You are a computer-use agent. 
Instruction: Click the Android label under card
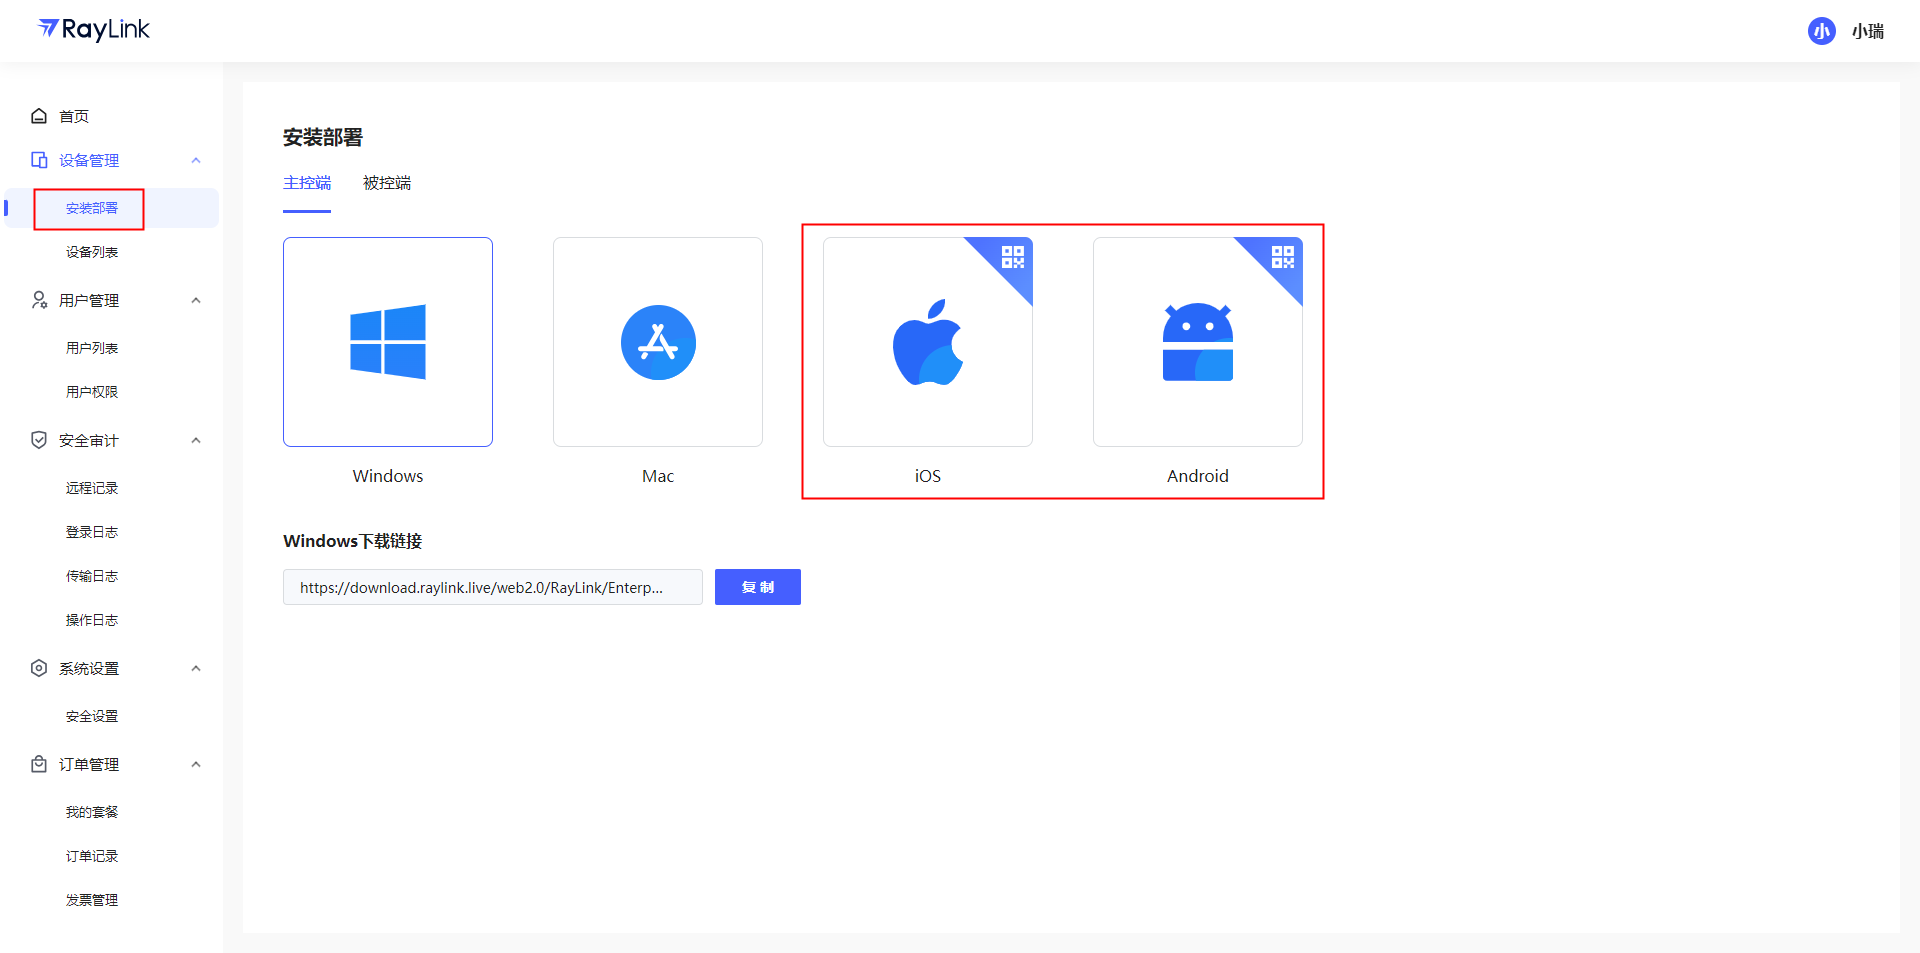(1198, 476)
